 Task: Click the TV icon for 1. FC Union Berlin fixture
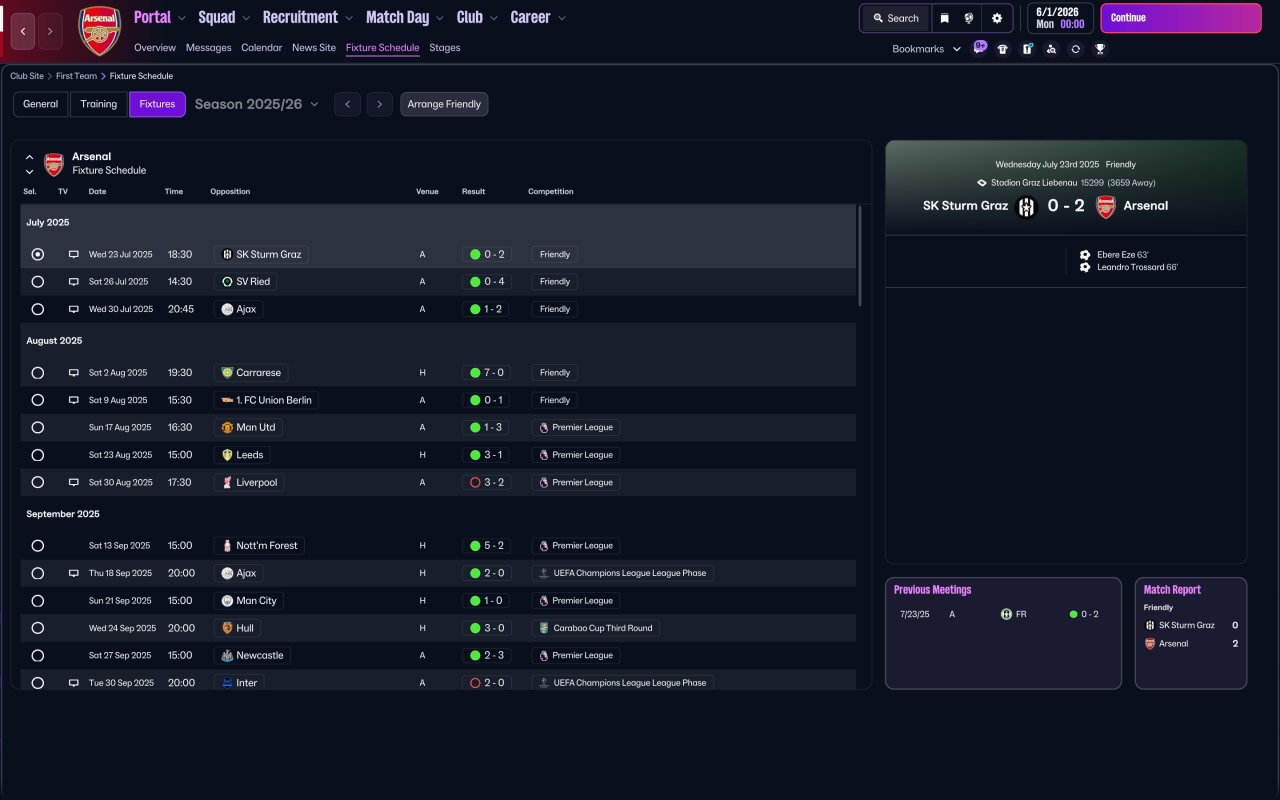pos(73,400)
